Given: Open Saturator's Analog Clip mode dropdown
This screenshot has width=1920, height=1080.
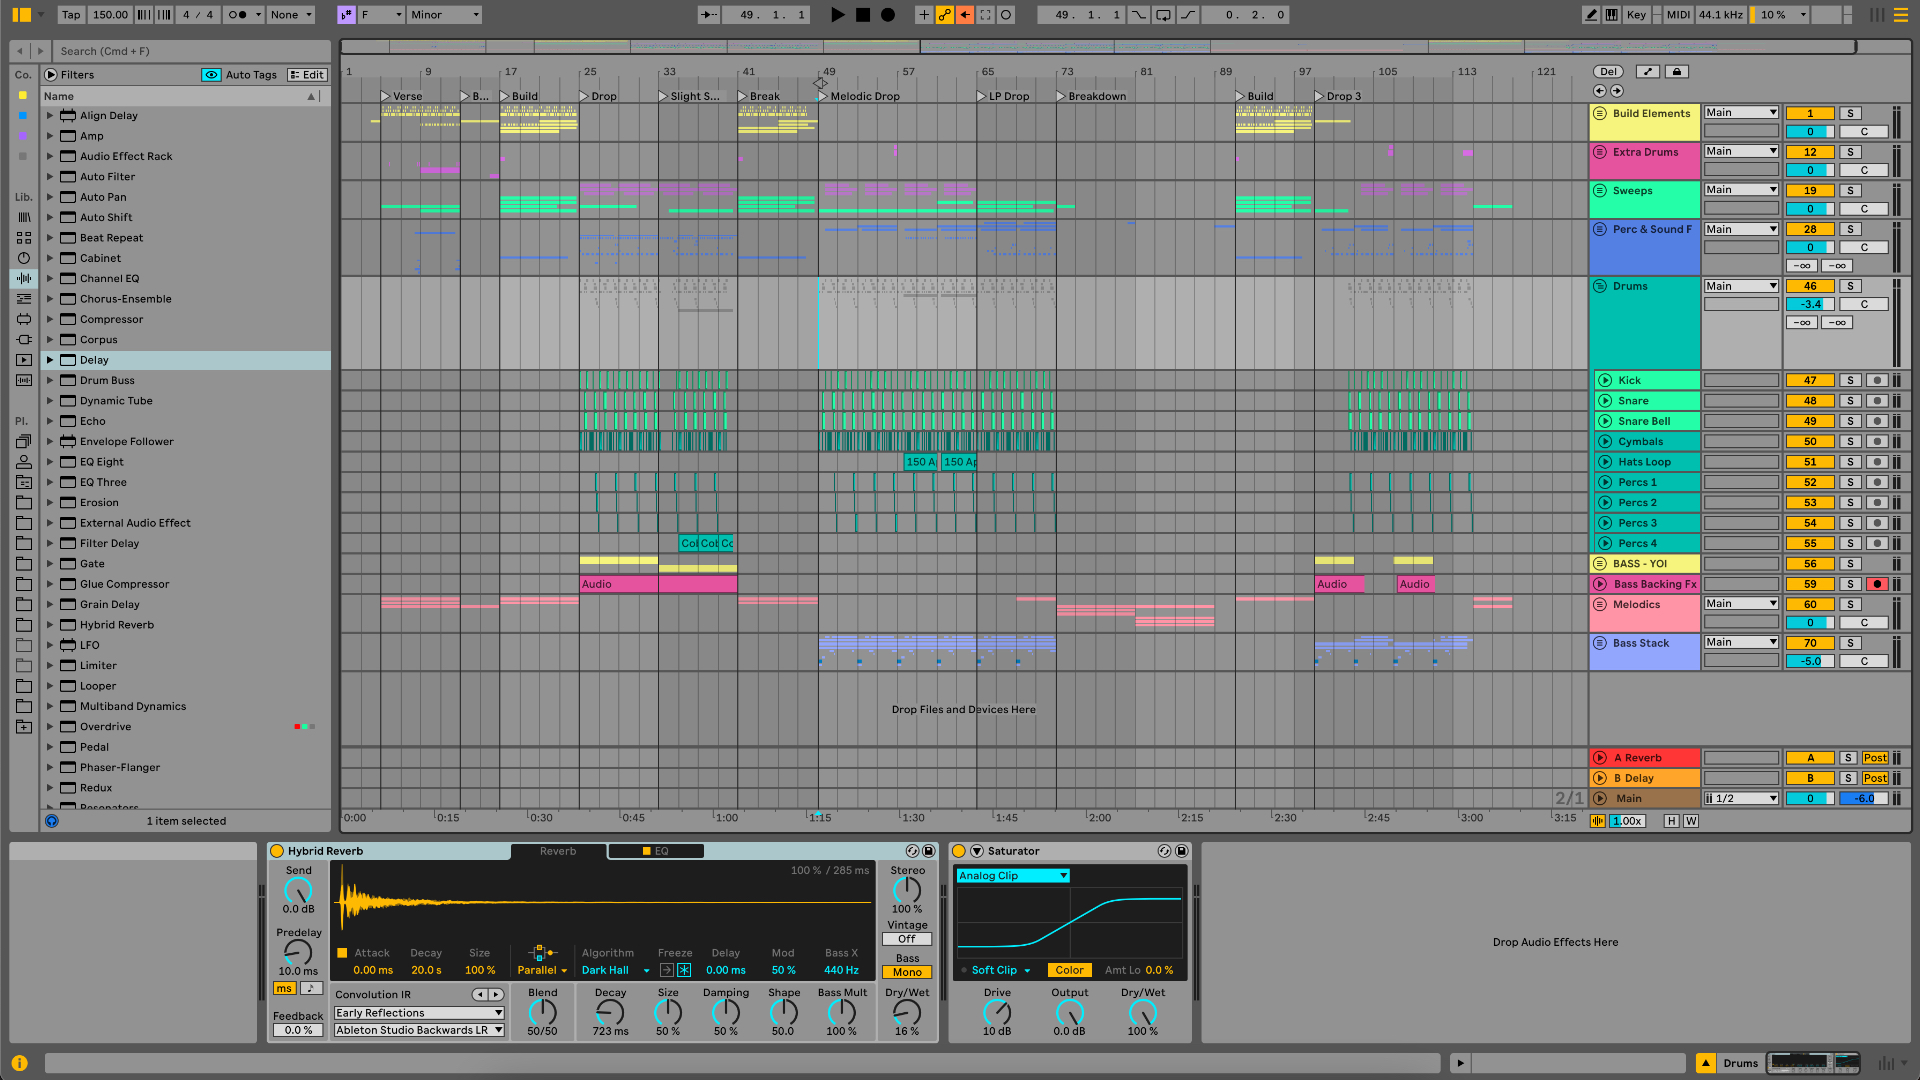Looking at the screenshot, I should [1012, 875].
